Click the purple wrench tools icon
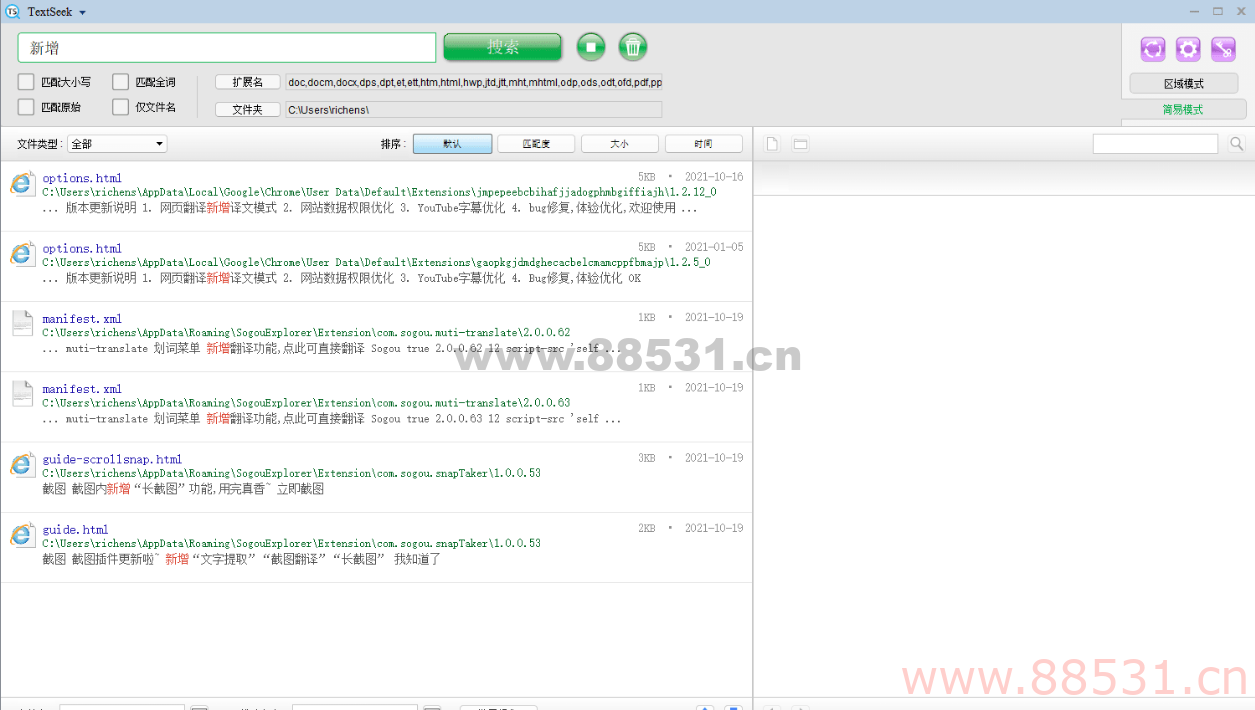 click(x=1223, y=49)
